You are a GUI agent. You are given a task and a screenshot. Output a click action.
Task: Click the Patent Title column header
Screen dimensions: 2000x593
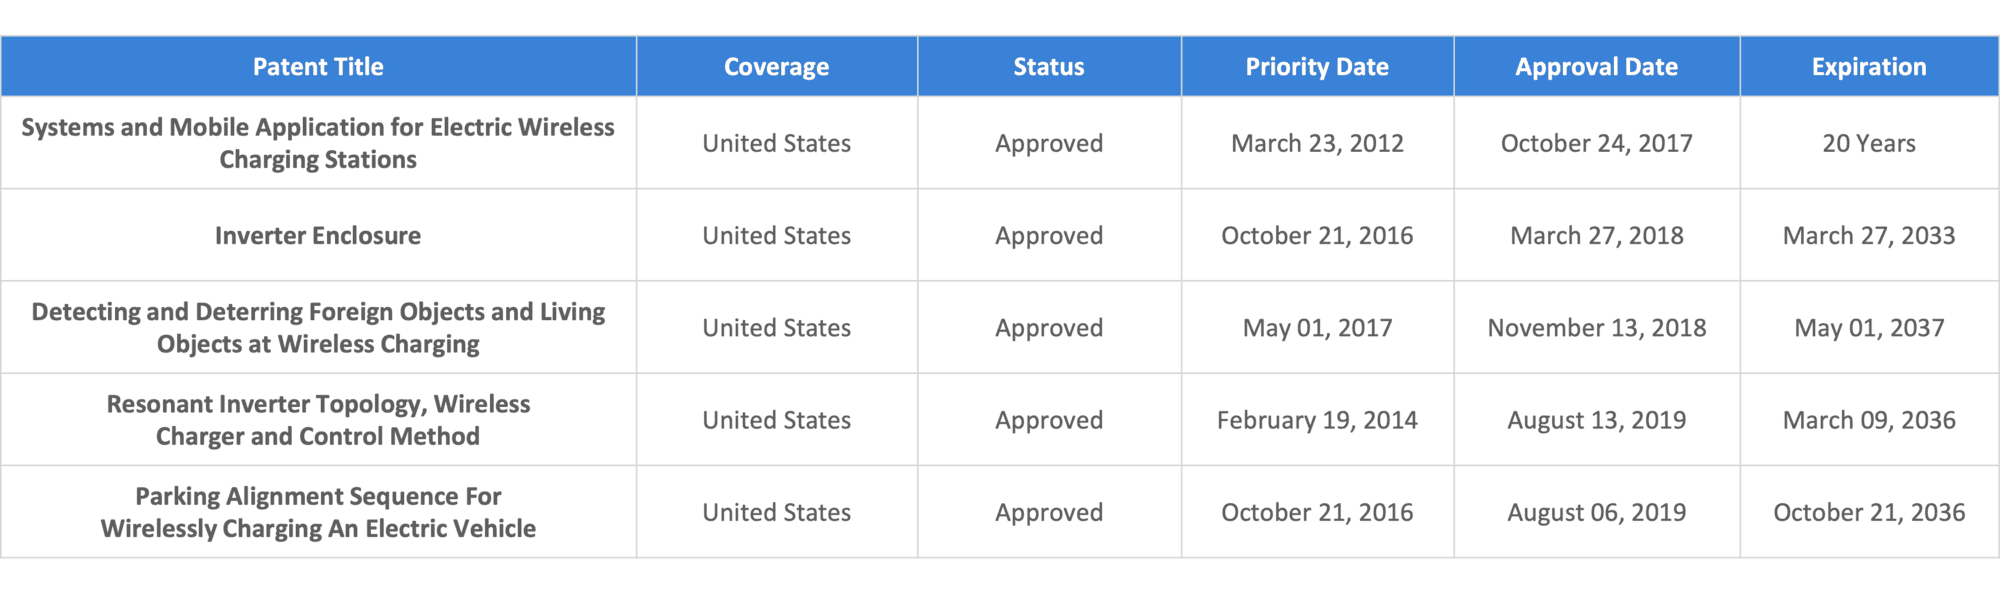point(318,67)
